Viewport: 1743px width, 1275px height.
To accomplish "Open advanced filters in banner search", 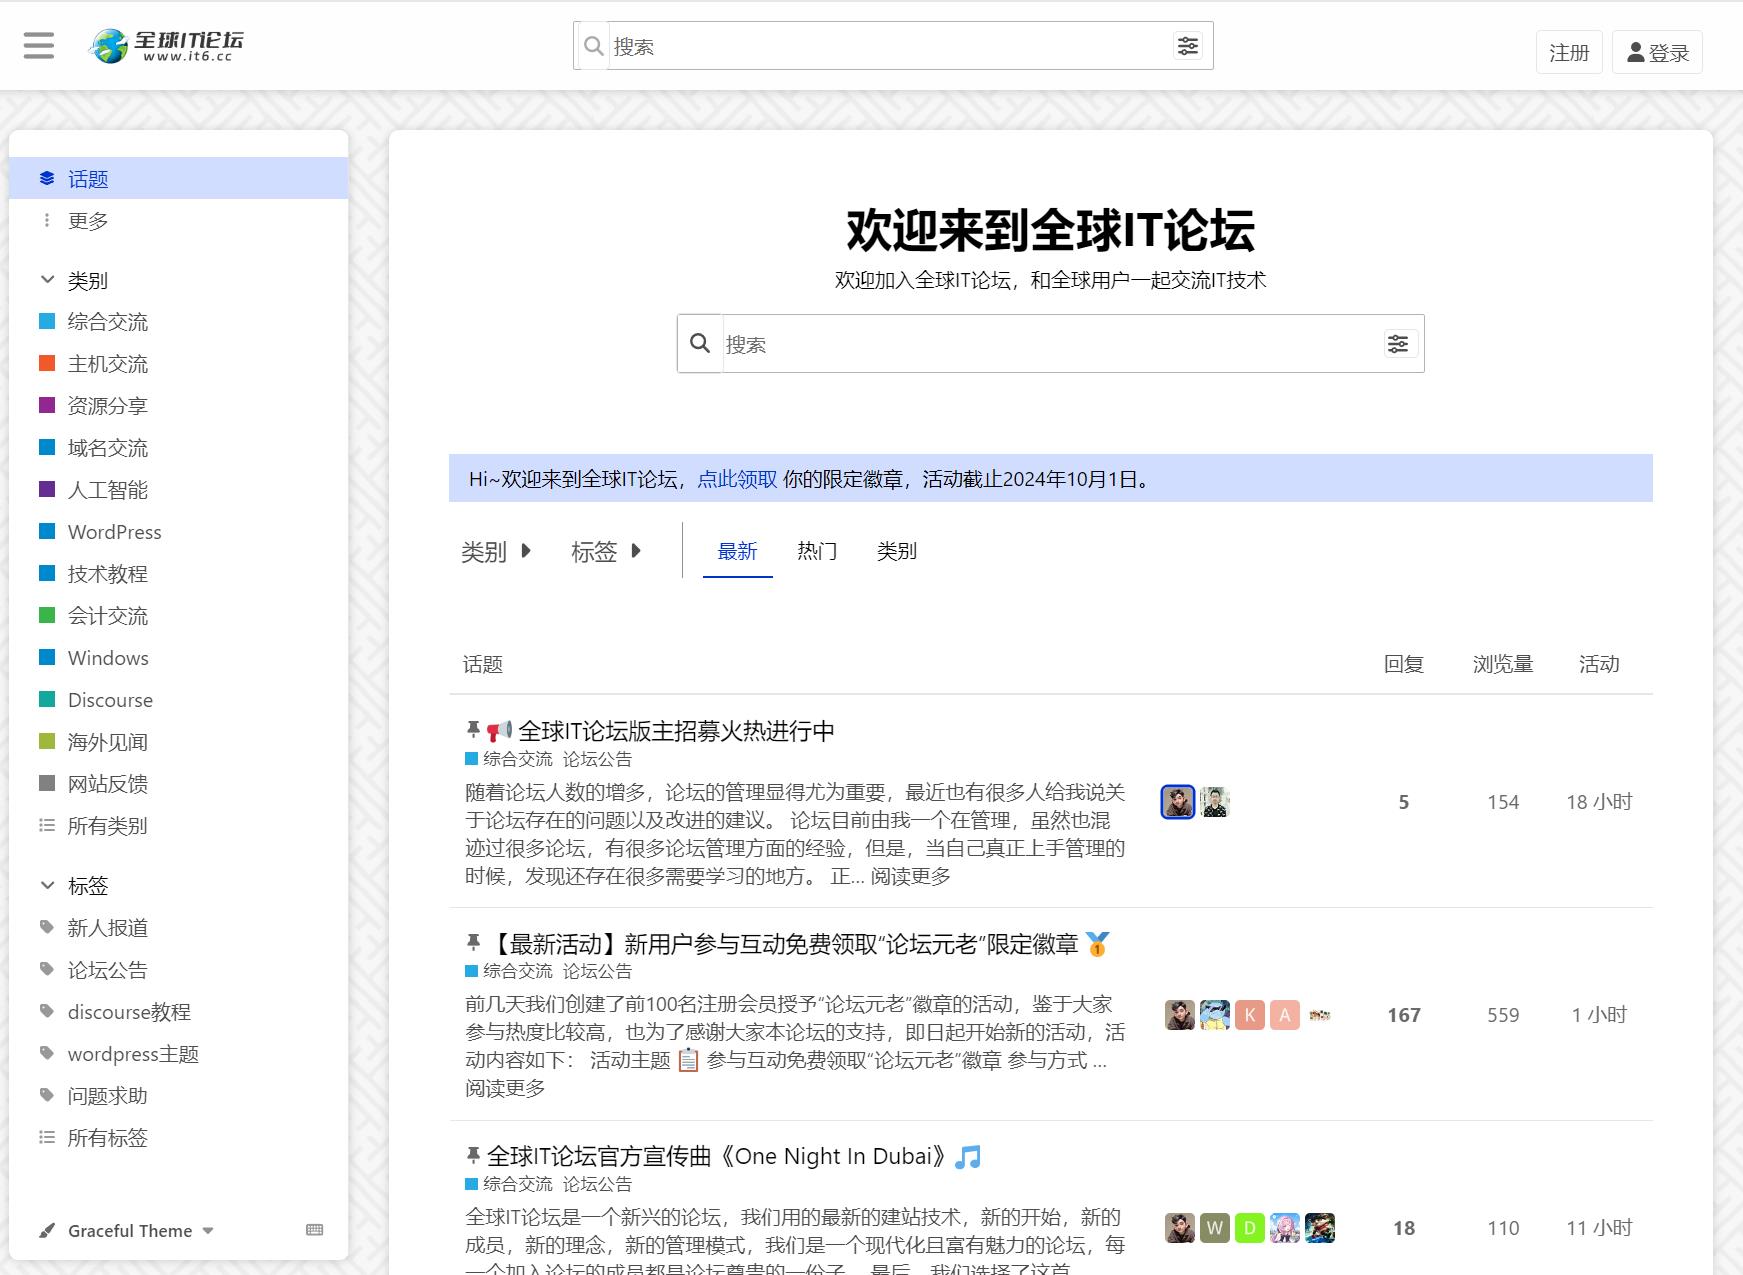I will pyautogui.click(x=1398, y=344).
